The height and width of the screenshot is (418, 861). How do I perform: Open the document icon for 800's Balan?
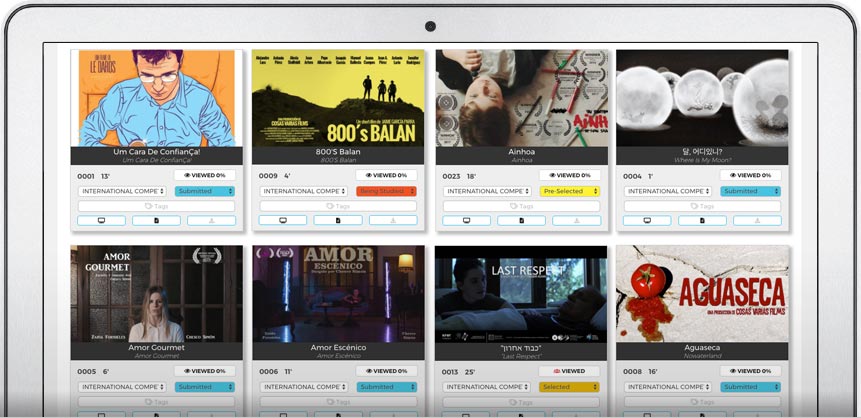(x=338, y=220)
